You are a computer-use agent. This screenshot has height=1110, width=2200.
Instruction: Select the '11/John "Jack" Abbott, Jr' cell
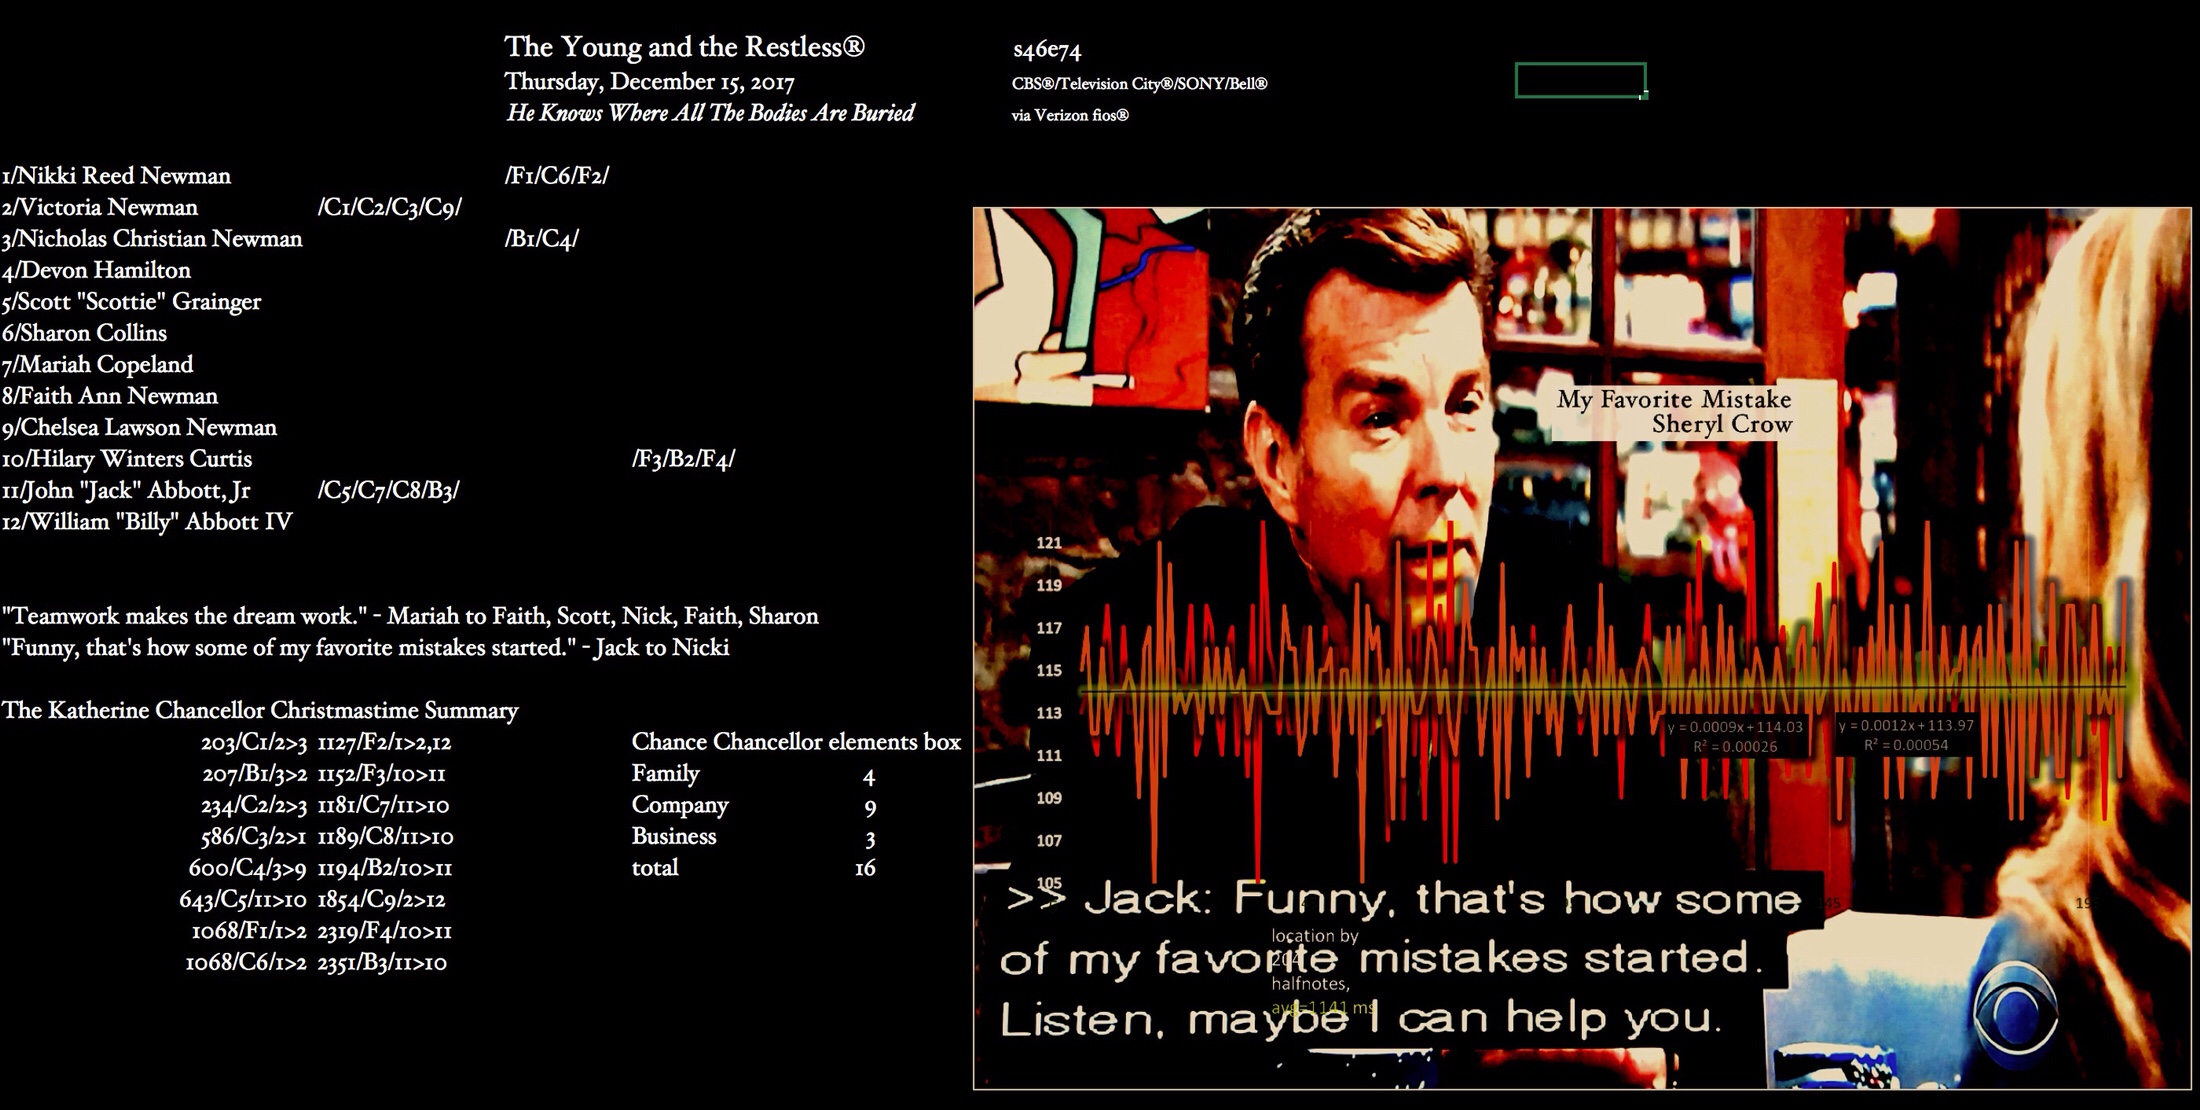(127, 490)
